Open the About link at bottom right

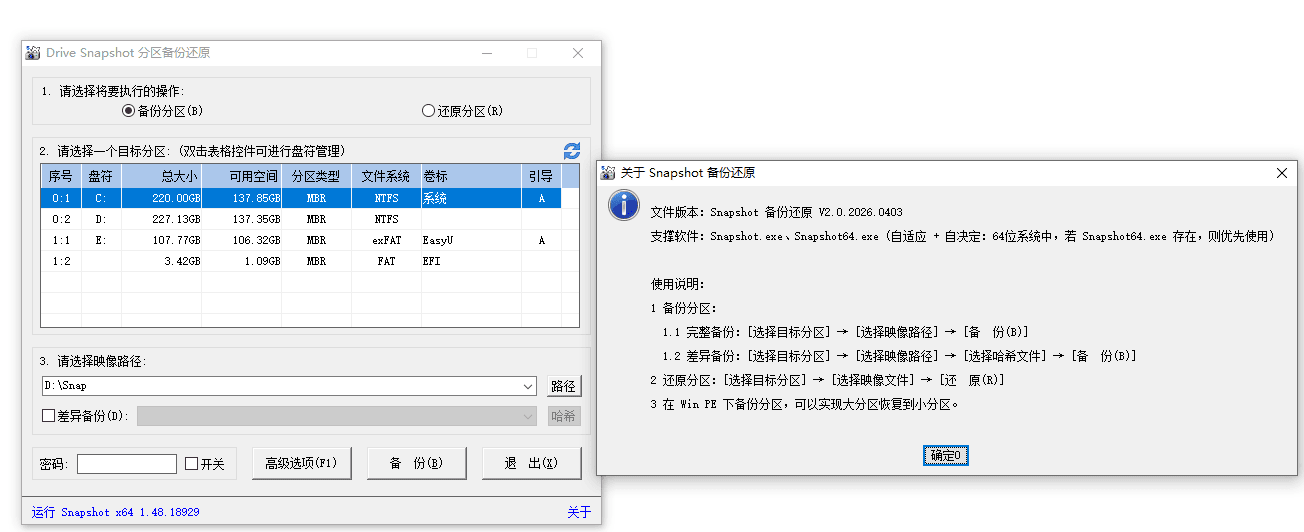[579, 512]
